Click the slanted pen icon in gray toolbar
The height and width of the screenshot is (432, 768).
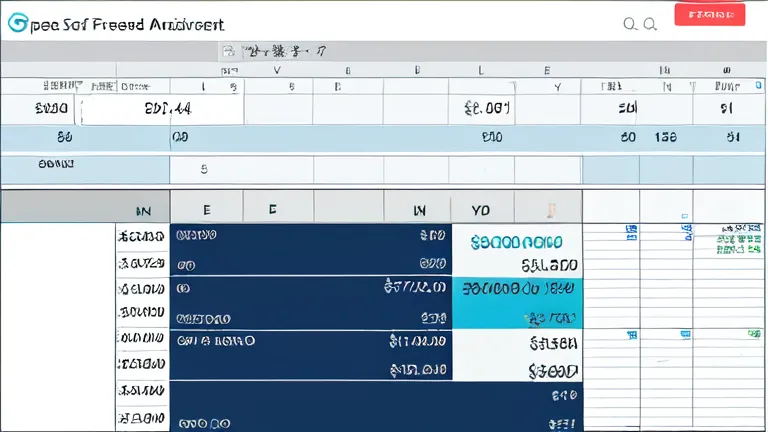point(321,51)
